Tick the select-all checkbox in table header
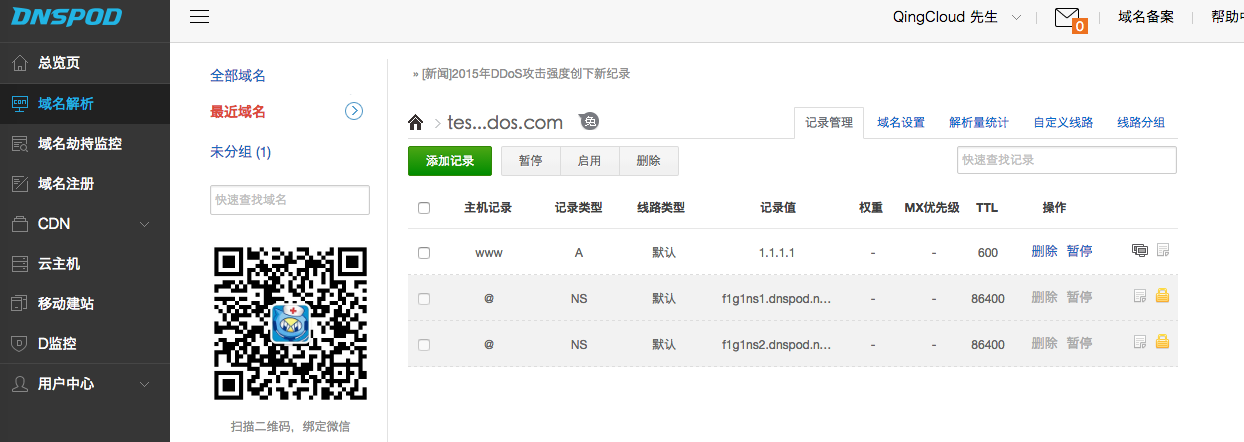This screenshot has height=442, width=1244. (x=424, y=208)
